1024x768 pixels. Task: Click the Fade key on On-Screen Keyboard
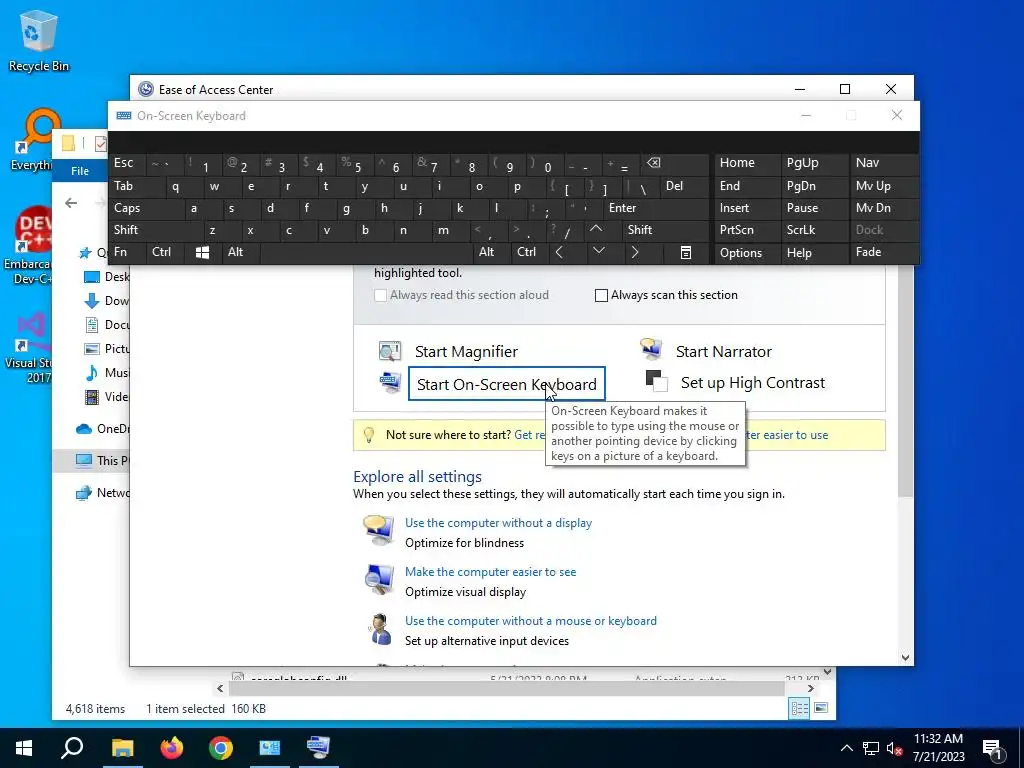[x=884, y=252]
